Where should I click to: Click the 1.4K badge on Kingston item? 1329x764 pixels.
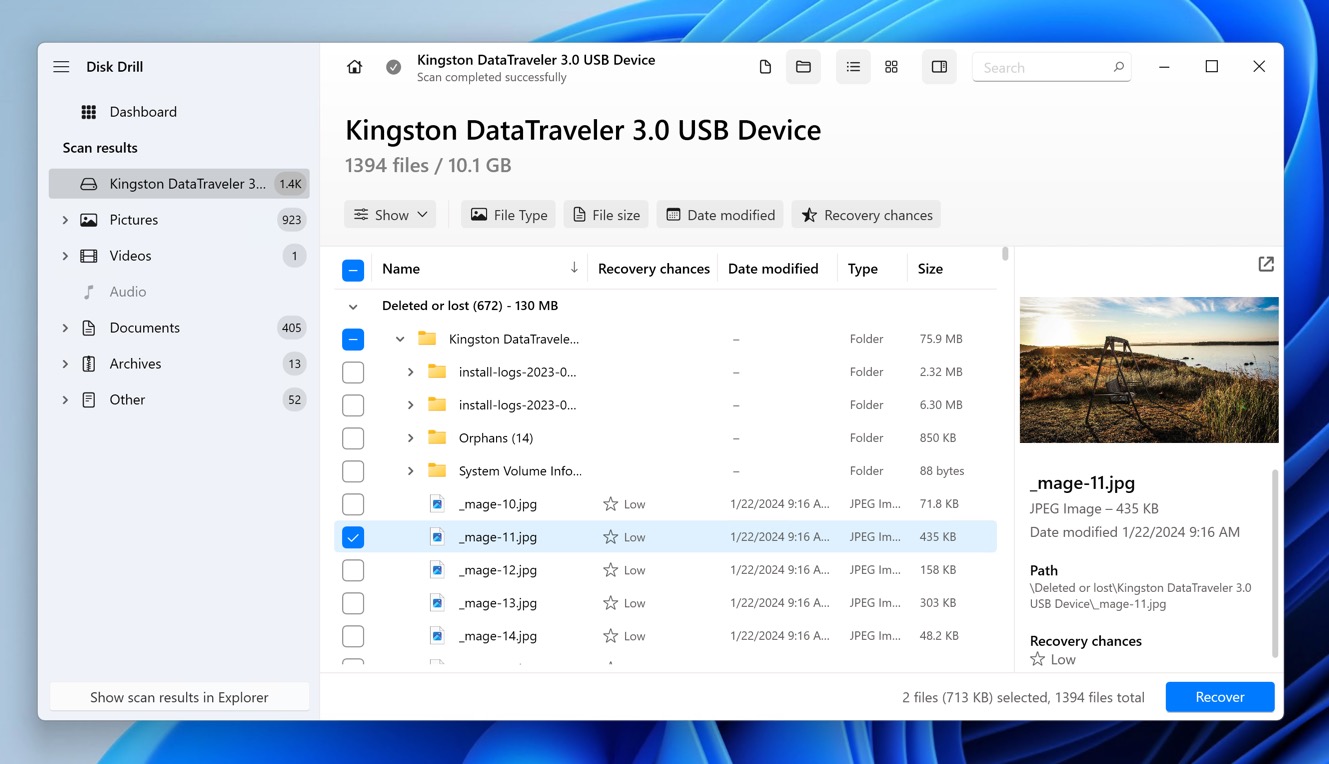(x=291, y=184)
